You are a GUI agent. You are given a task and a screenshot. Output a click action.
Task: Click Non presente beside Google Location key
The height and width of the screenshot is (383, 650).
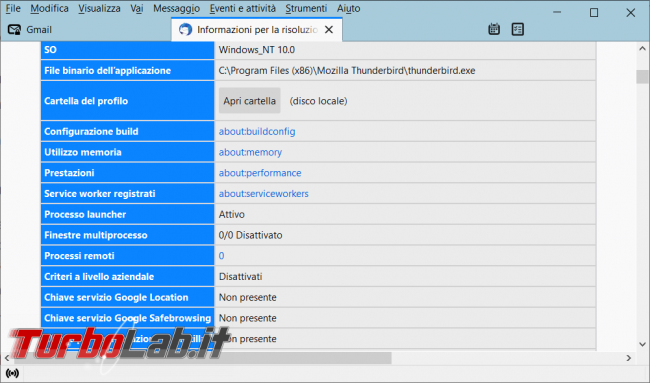point(247,297)
